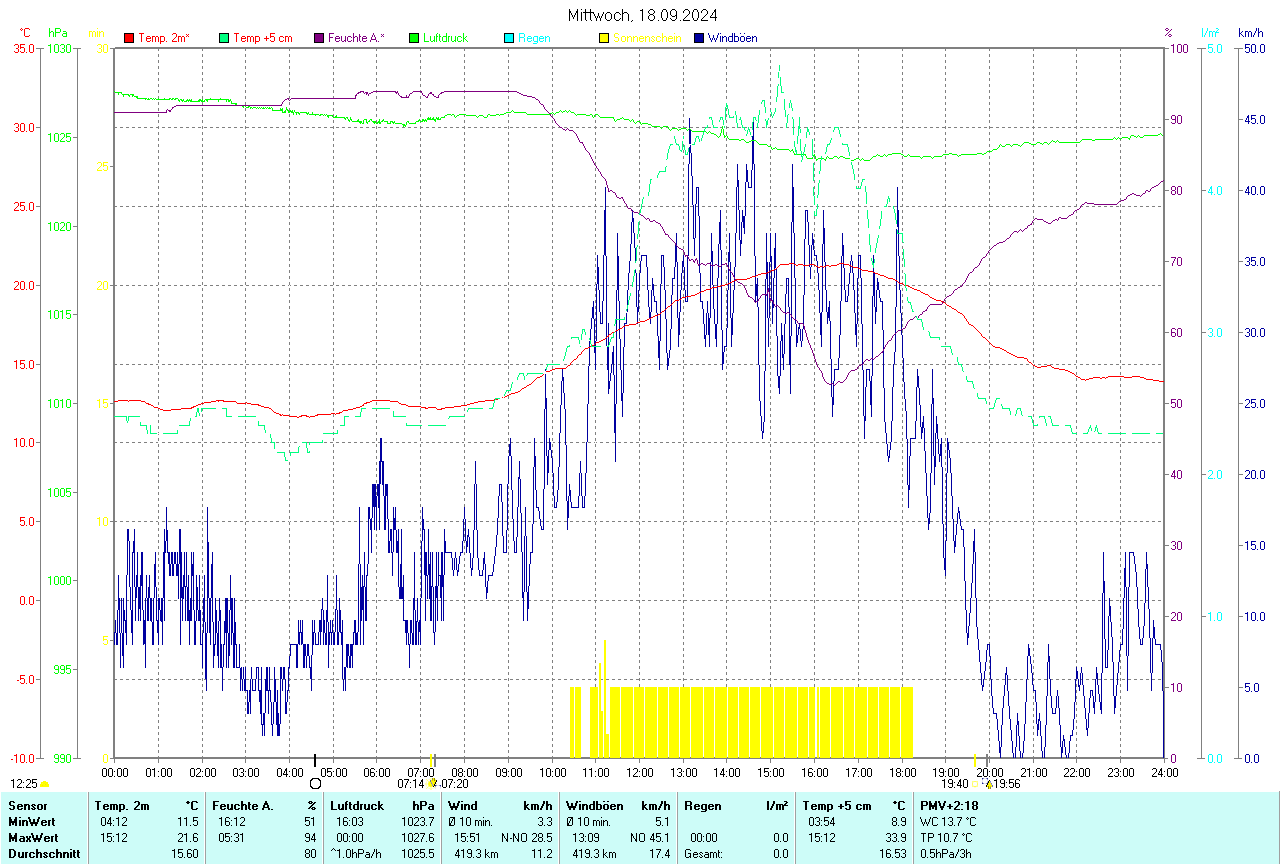
Task: Click the yellow Sonnenschein legend swatch
Action: click(604, 38)
